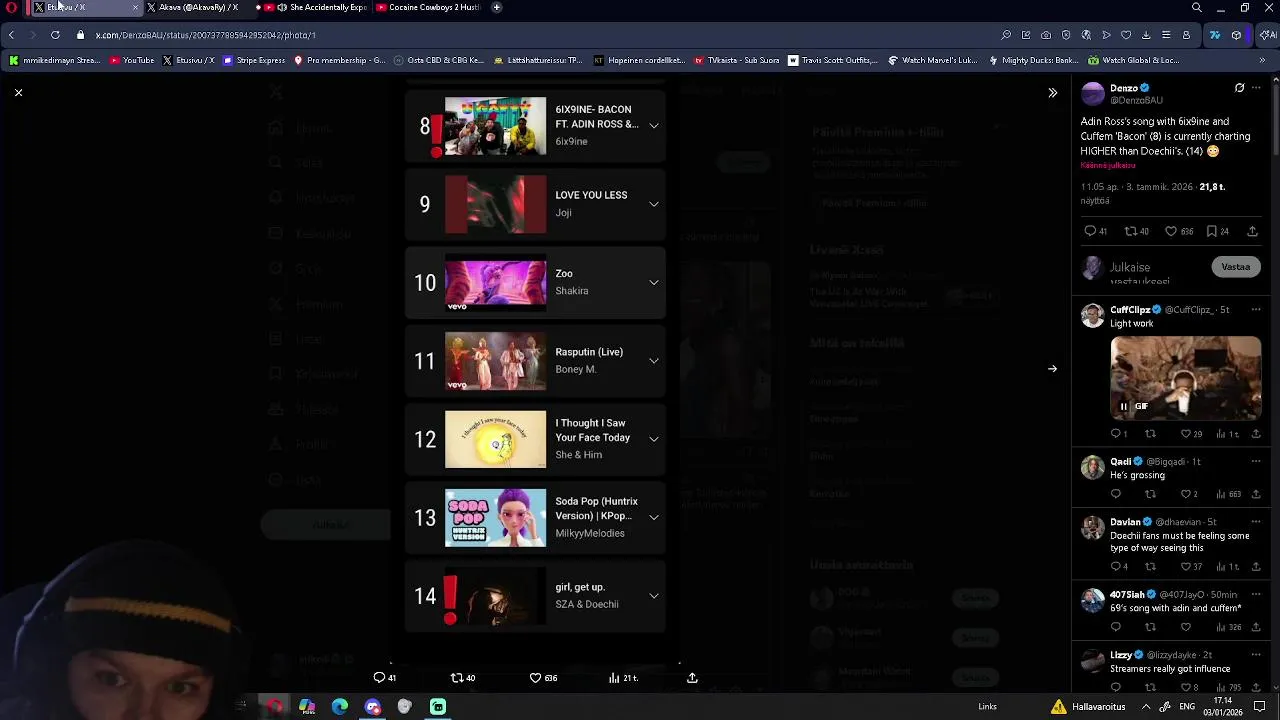Search tabs magnifier icon in title bar

(x=1197, y=7)
